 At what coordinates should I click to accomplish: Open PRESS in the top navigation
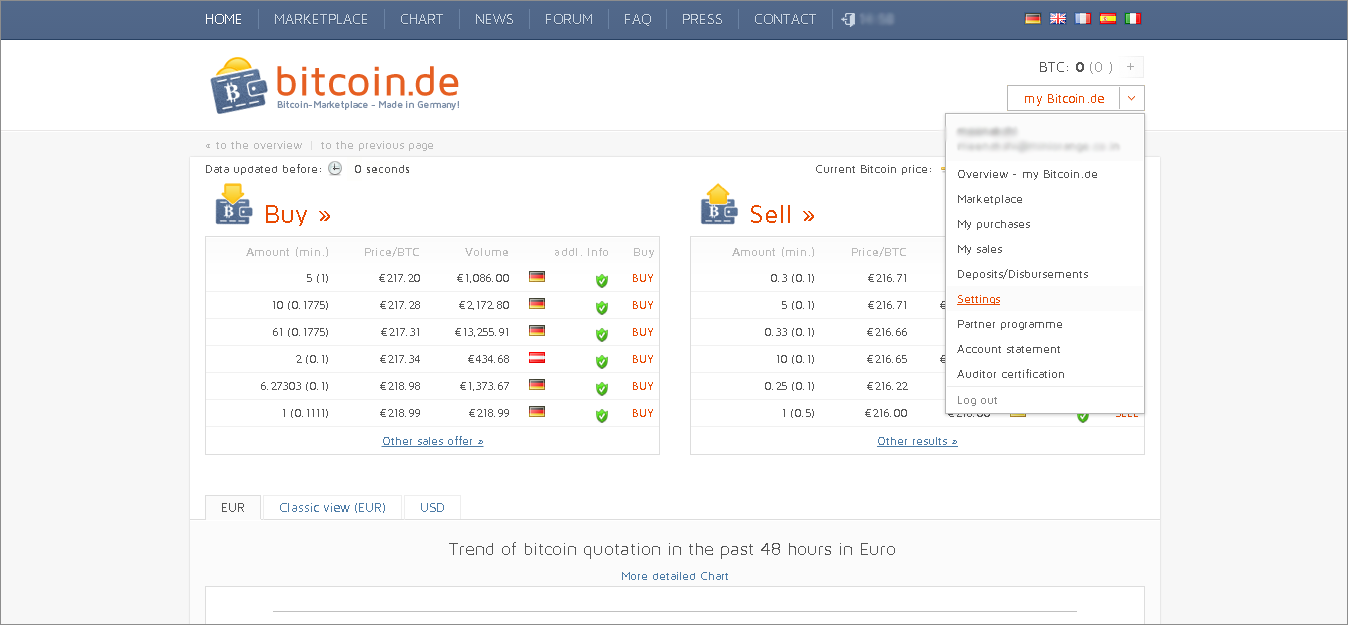(x=702, y=19)
